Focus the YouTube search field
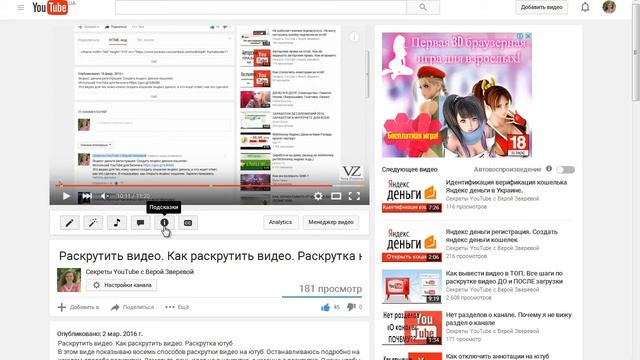Image resolution: width=640 pixels, height=360 pixels. (x=261, y=7)
